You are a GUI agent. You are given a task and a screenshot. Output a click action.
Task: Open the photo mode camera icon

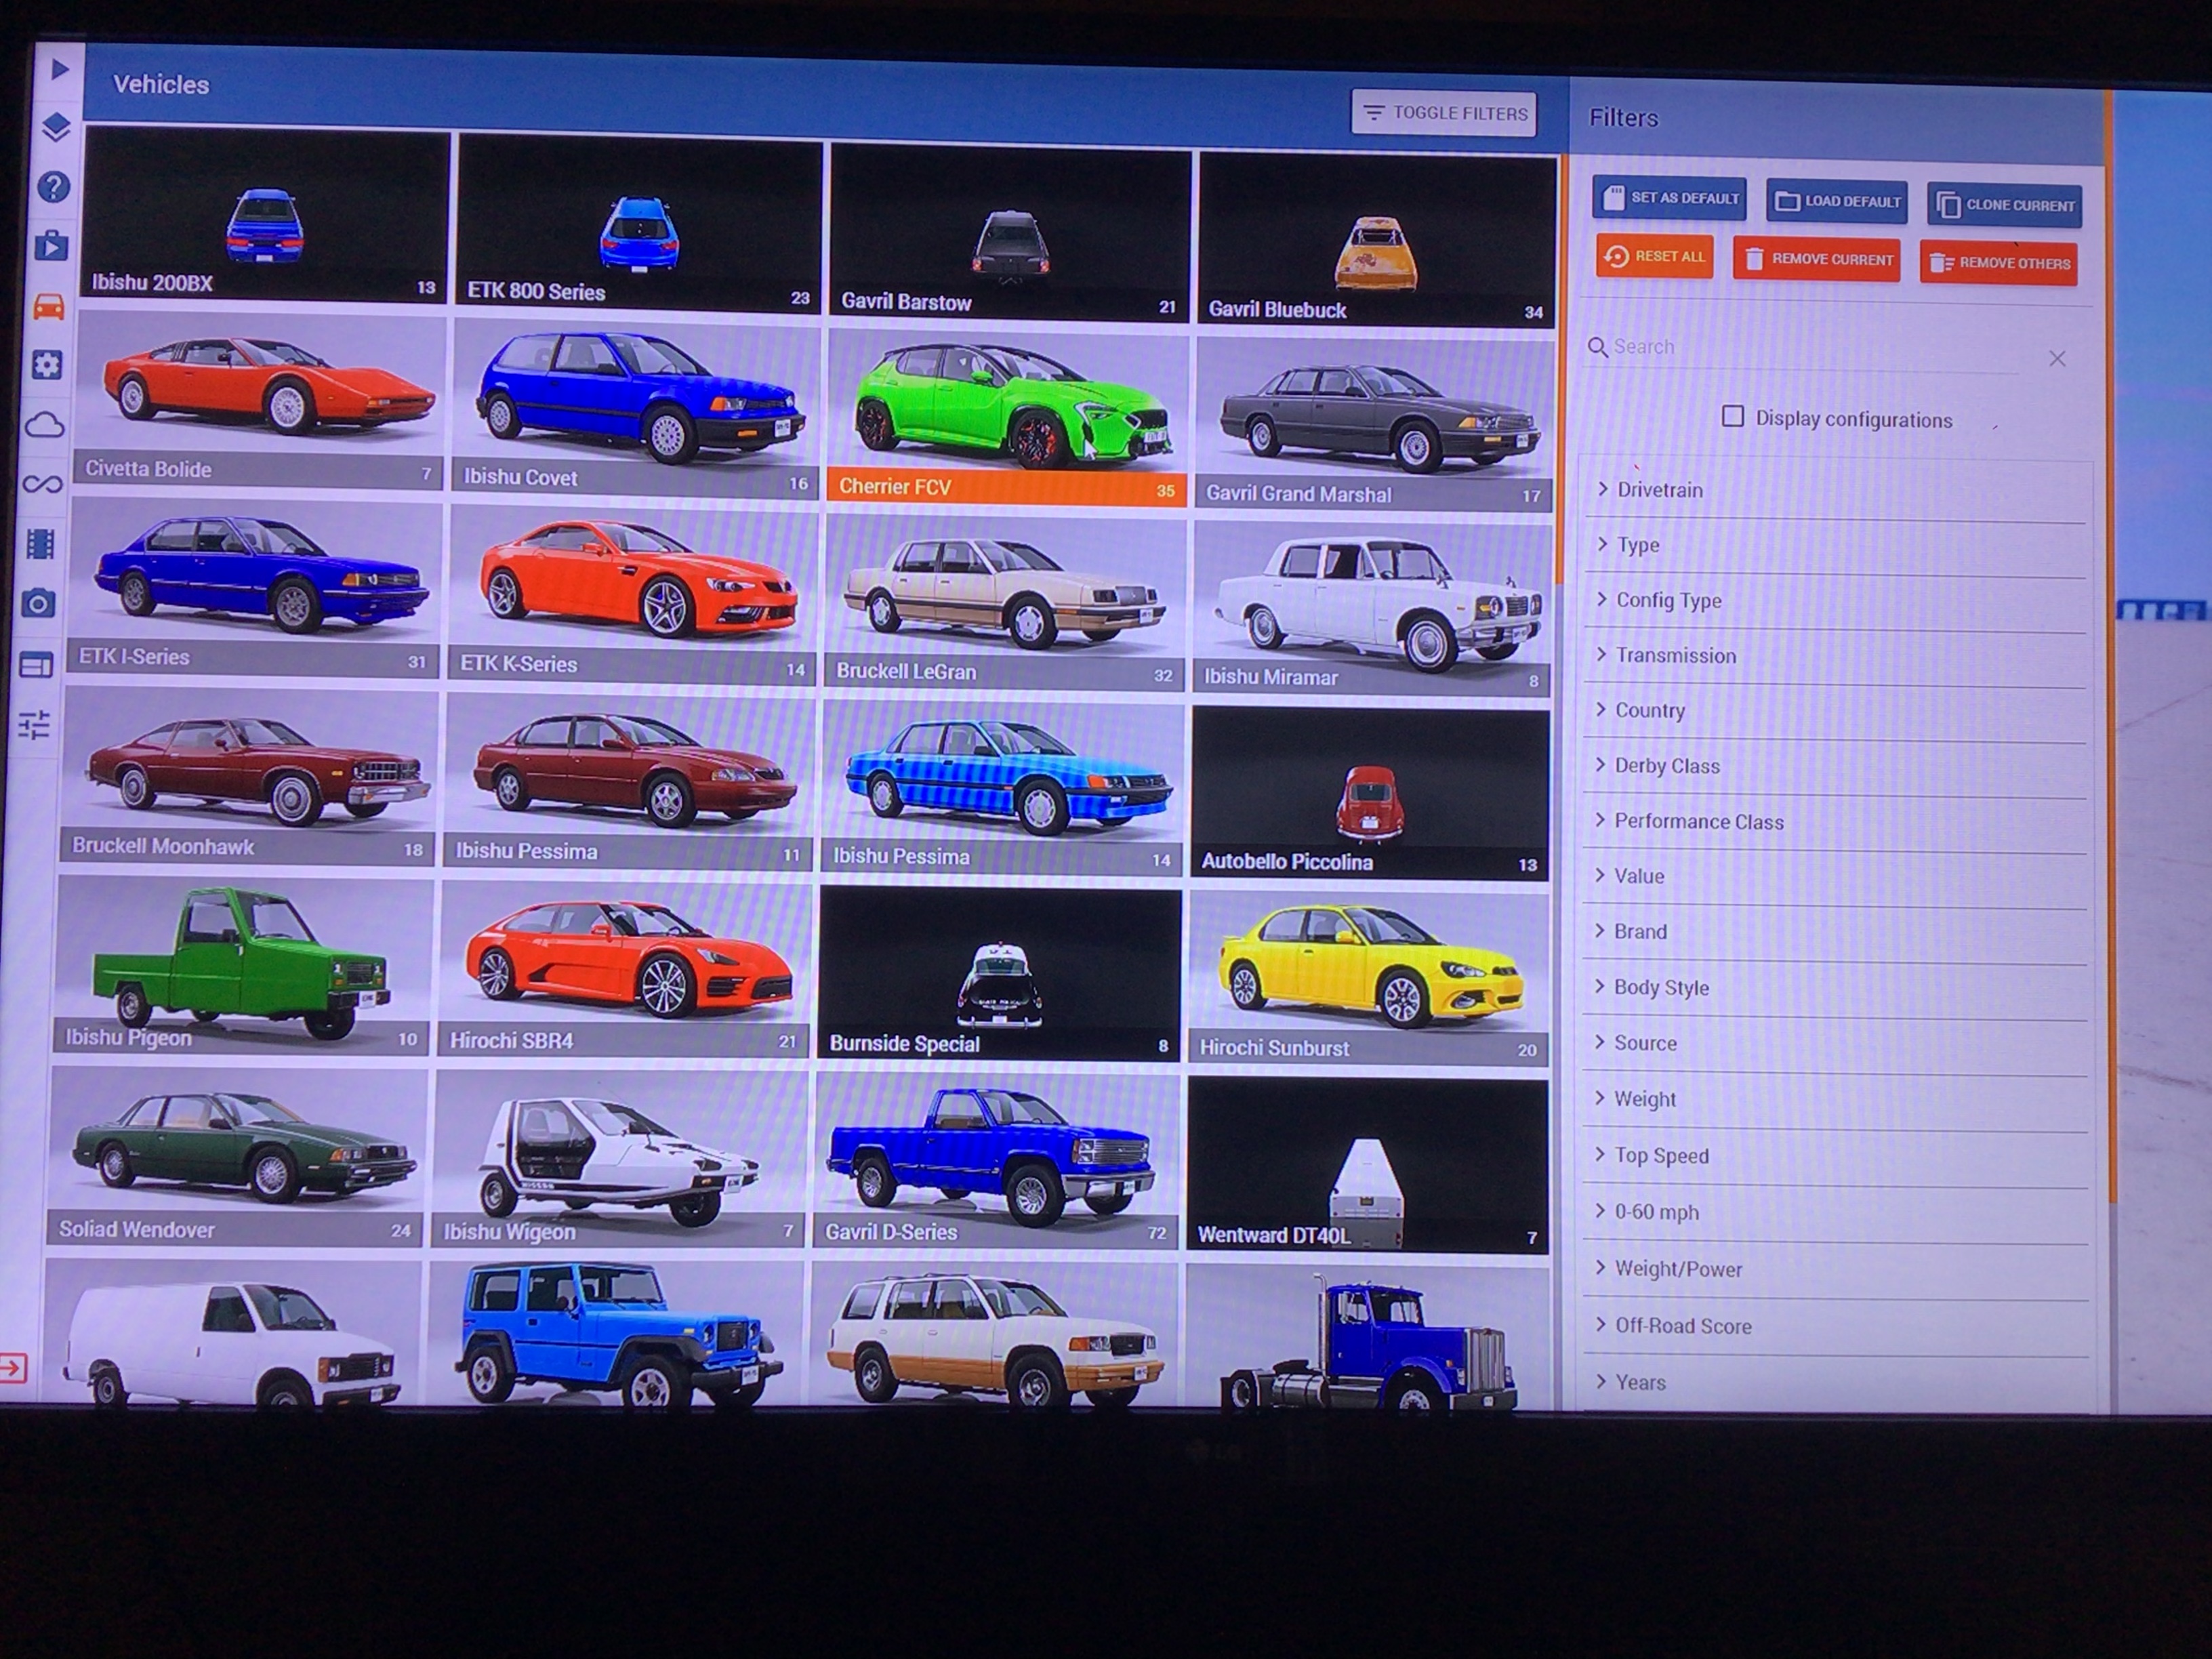(39, 603)
